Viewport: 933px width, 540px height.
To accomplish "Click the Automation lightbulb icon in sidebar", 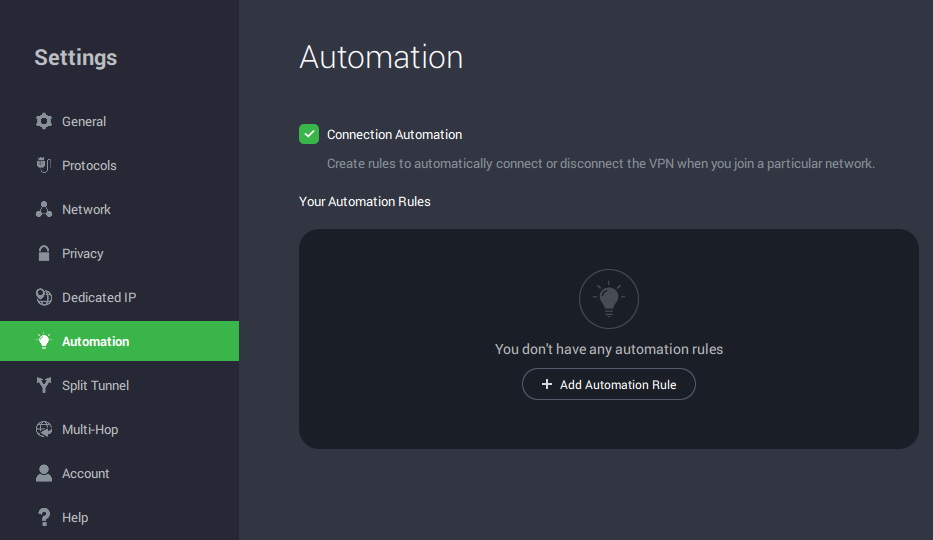I will pyautogui.click(x=43, y=341).
